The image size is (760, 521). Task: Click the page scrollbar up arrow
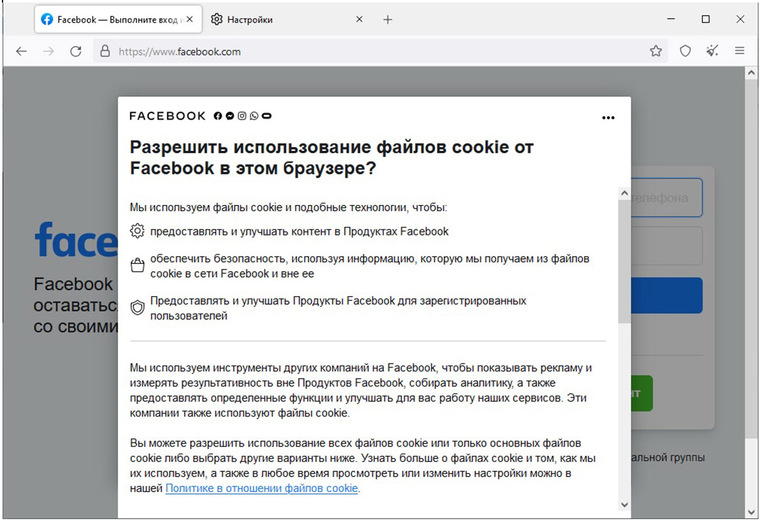point(752,73)
